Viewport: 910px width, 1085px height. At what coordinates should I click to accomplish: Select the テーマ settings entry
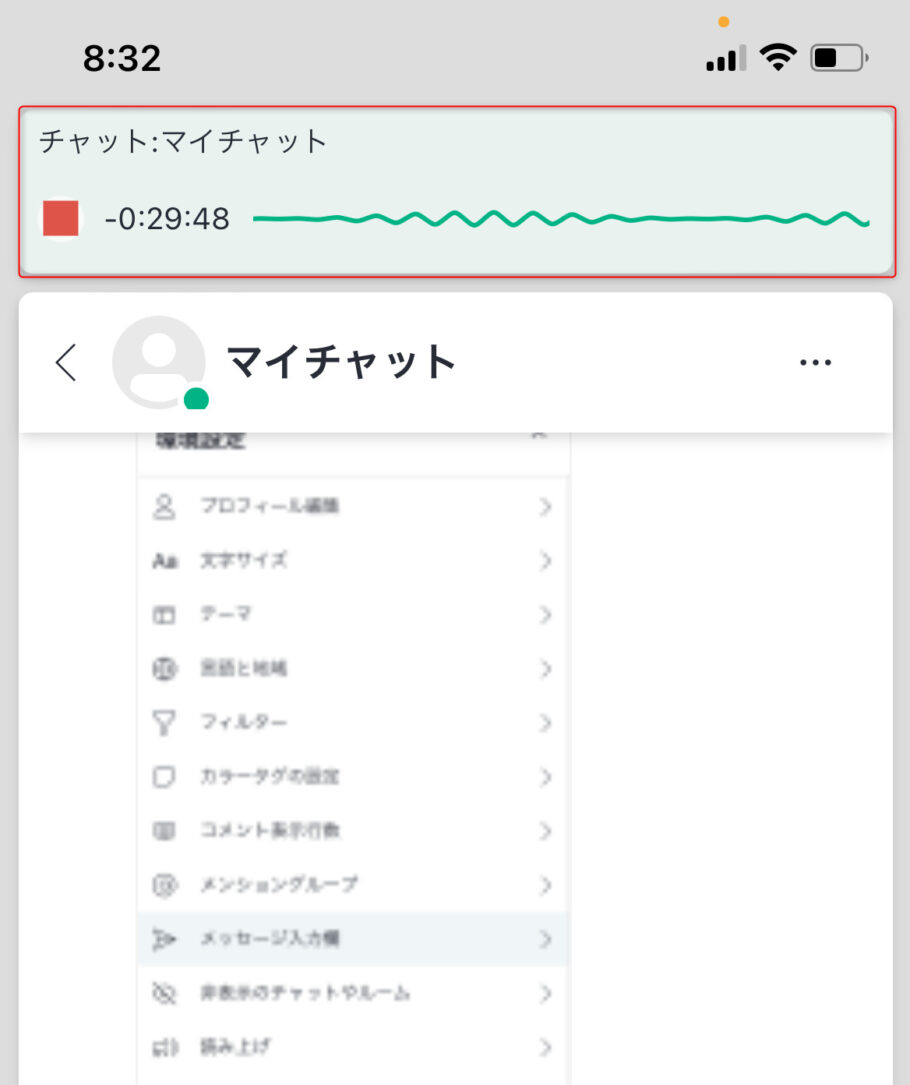(x=353, y=614)
